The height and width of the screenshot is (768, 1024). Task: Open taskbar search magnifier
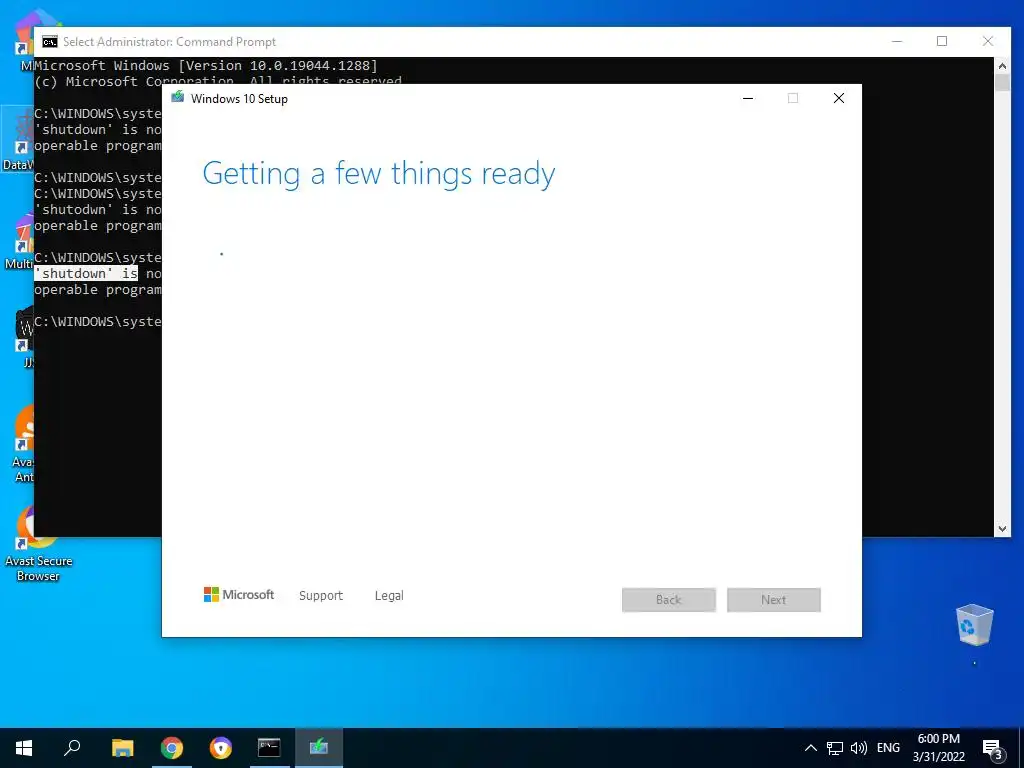72,748
